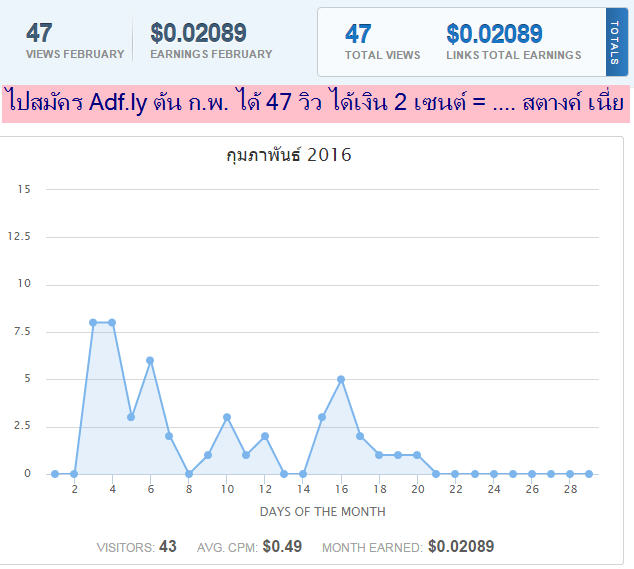Click the x-axis label 14
The width and height of the screenshot is (634, 569).
click(x=303, y=489)
